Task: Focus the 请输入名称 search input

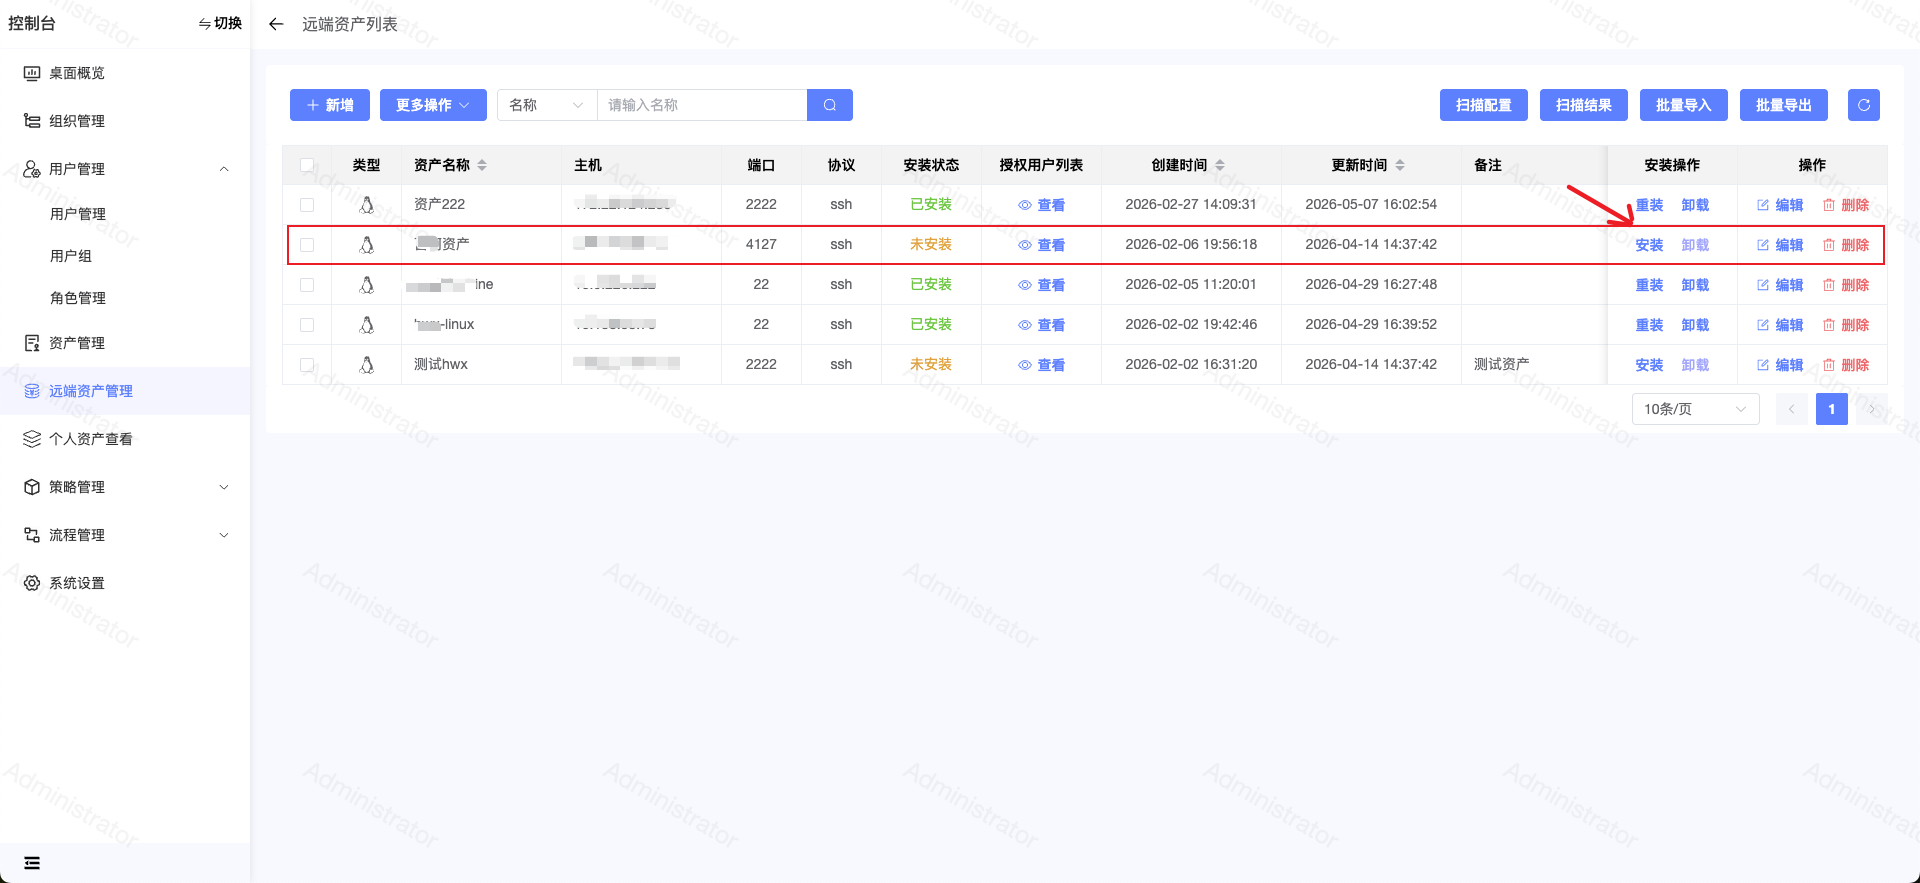Action: (x=702, y=105)
